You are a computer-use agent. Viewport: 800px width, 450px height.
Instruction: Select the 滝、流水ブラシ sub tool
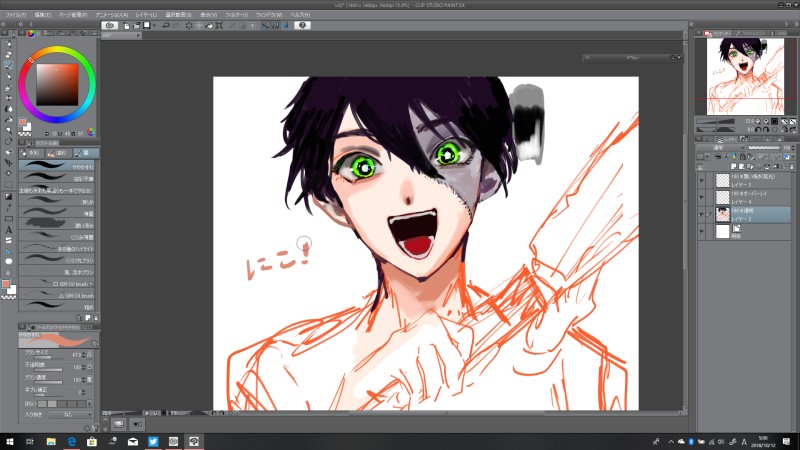pyautogui.click(x=57, y=272)
